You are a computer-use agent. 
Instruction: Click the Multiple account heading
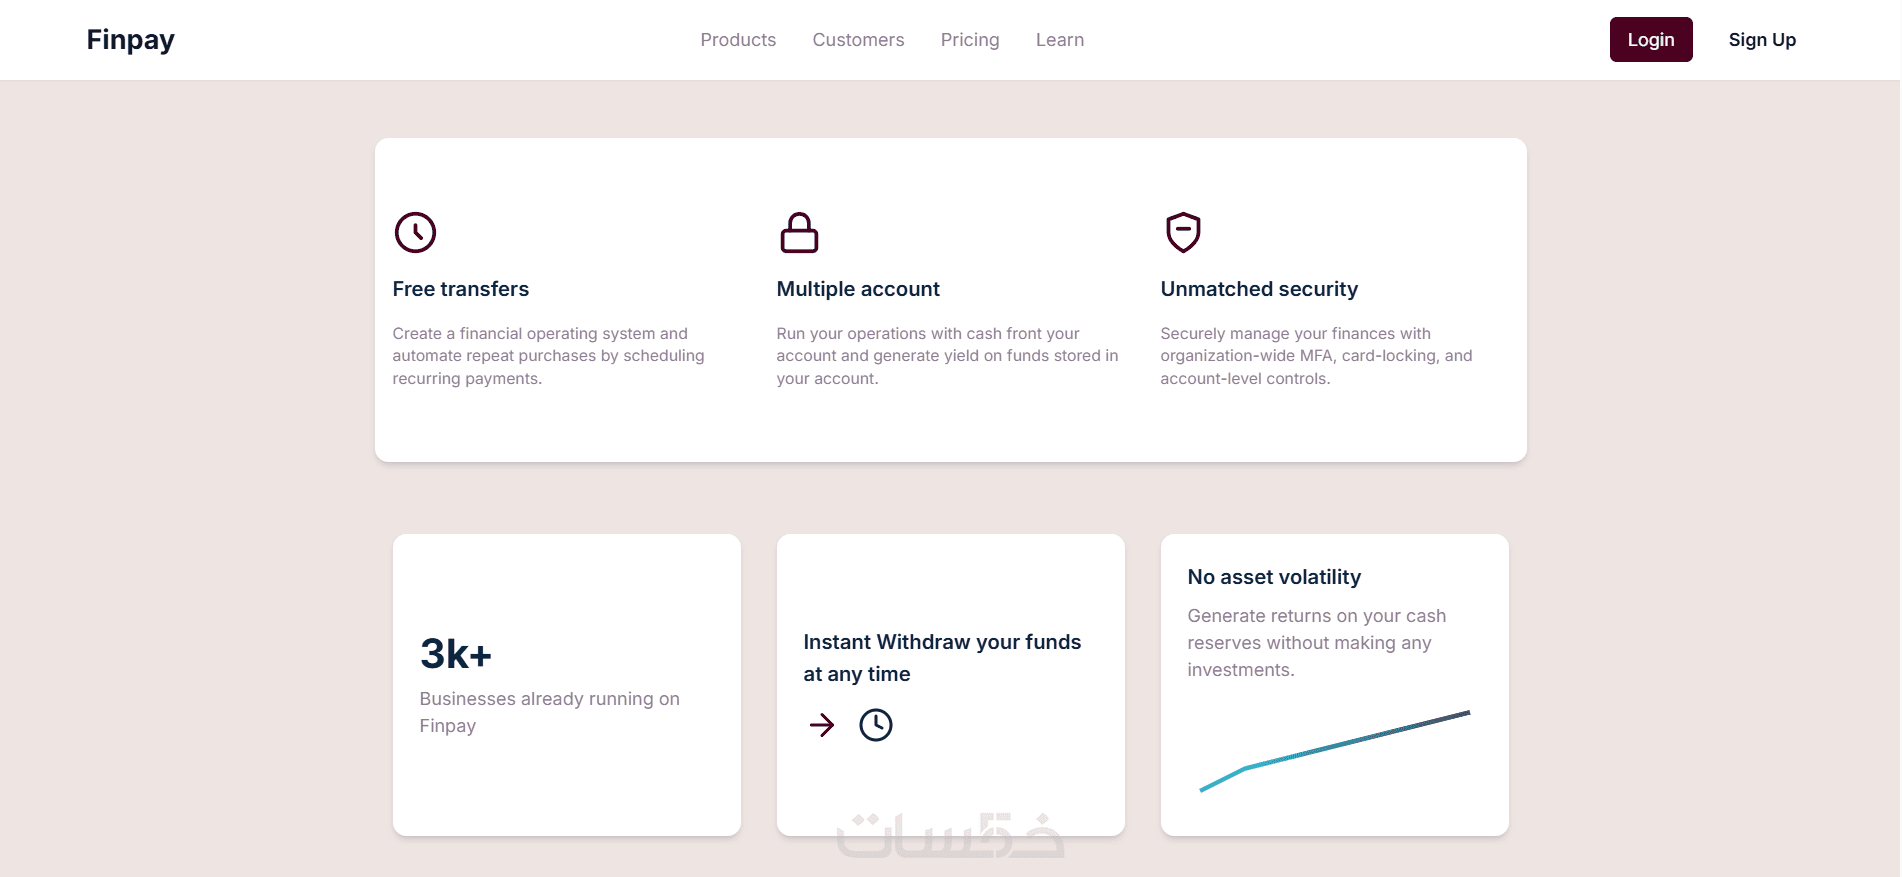pos(858,289)
